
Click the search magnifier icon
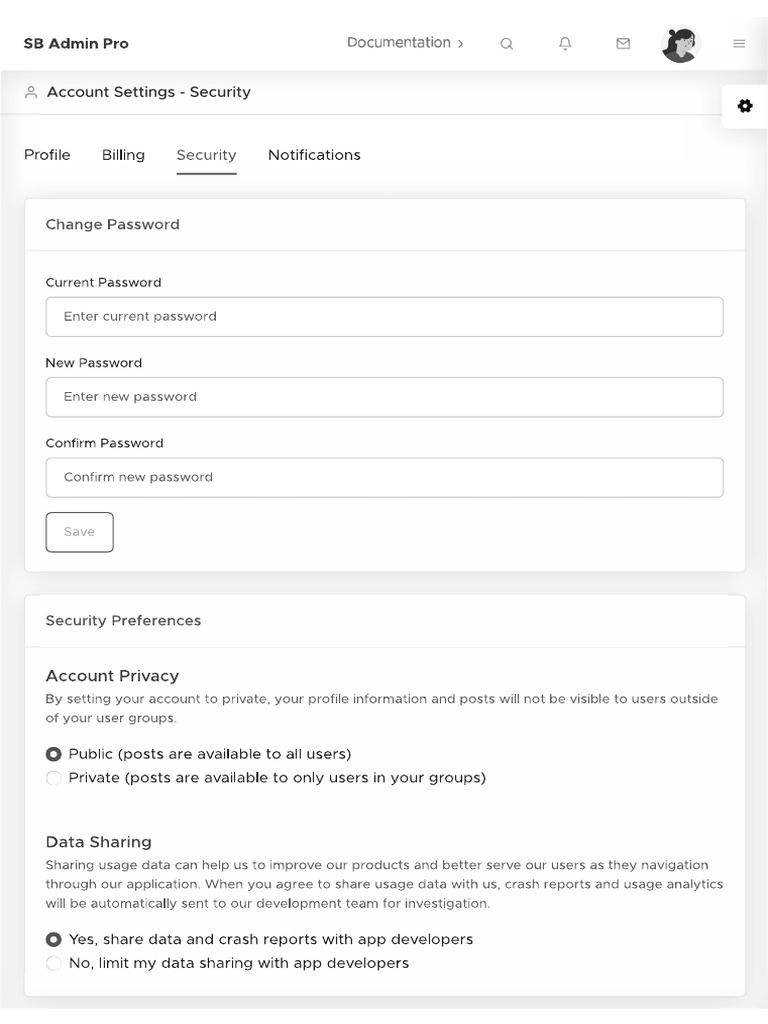507,44
